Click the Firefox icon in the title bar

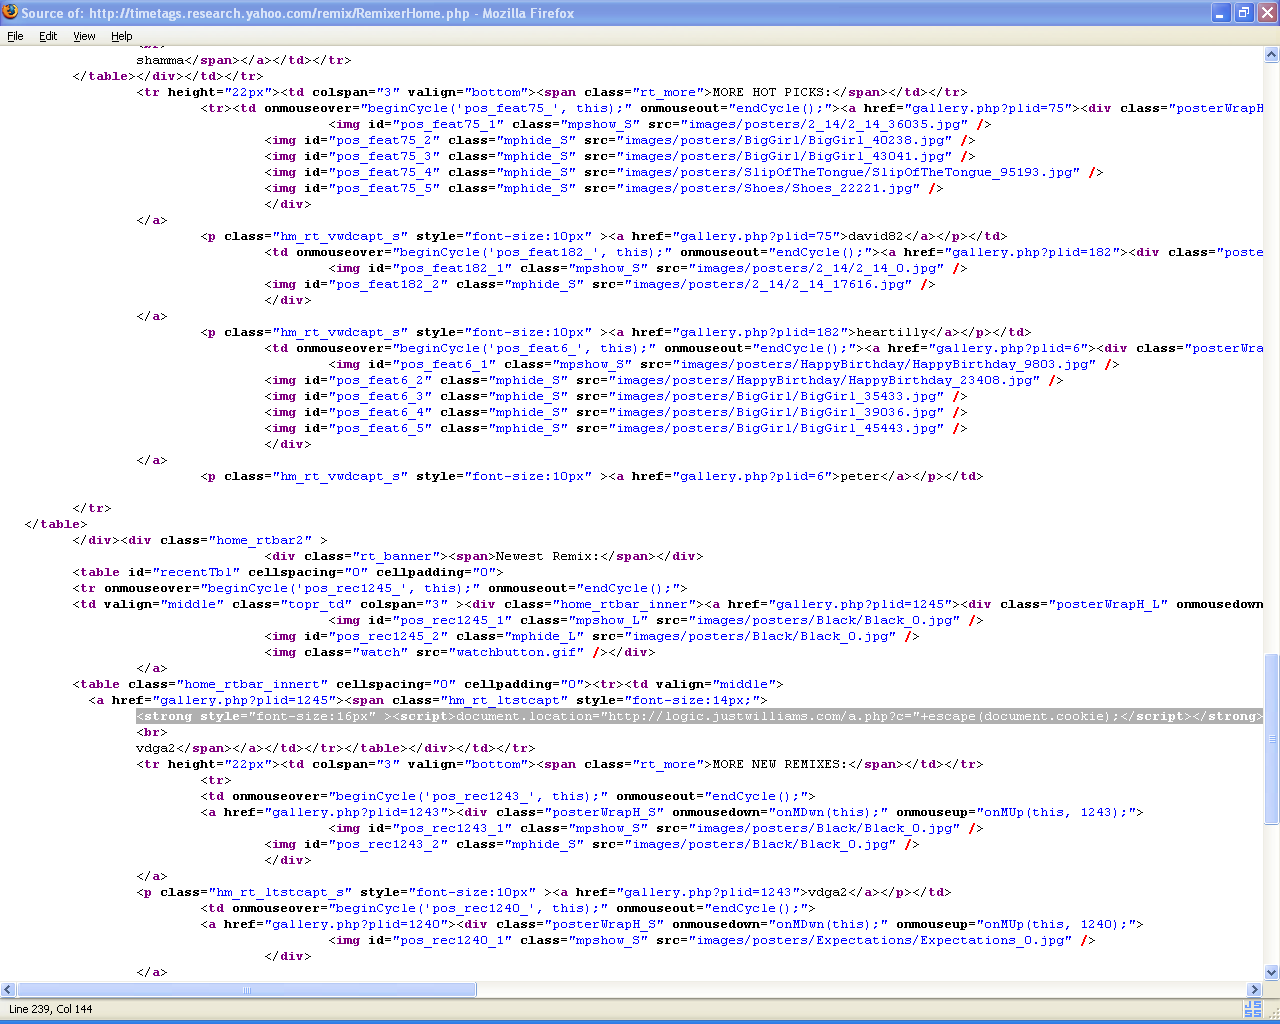coord(10,13)
